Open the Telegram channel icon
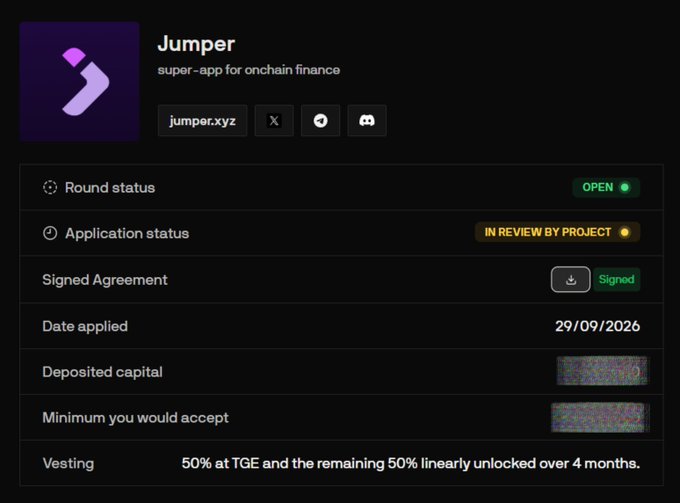 point(320,121)
